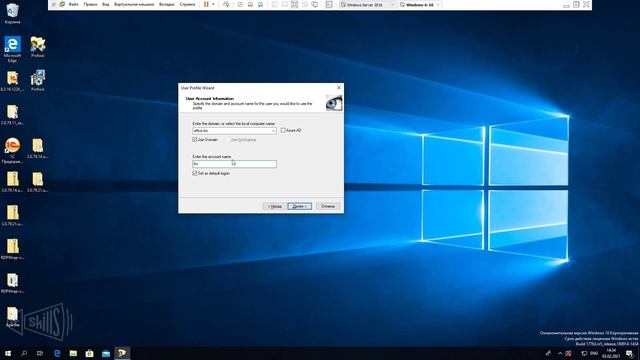This screenshot has height=360, width=640.
Task: Tick the Azure AD checkbox
Action: [283, 130]
